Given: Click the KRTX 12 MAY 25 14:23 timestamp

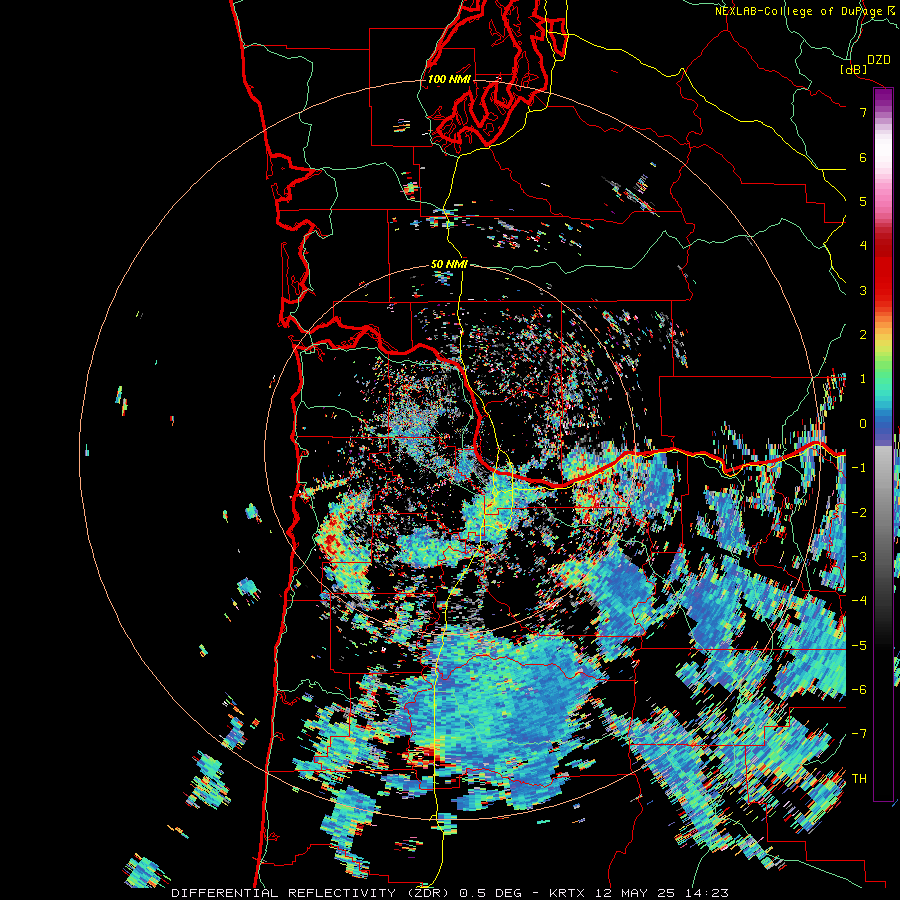Looking at the screenshot, I should (639, 893).
